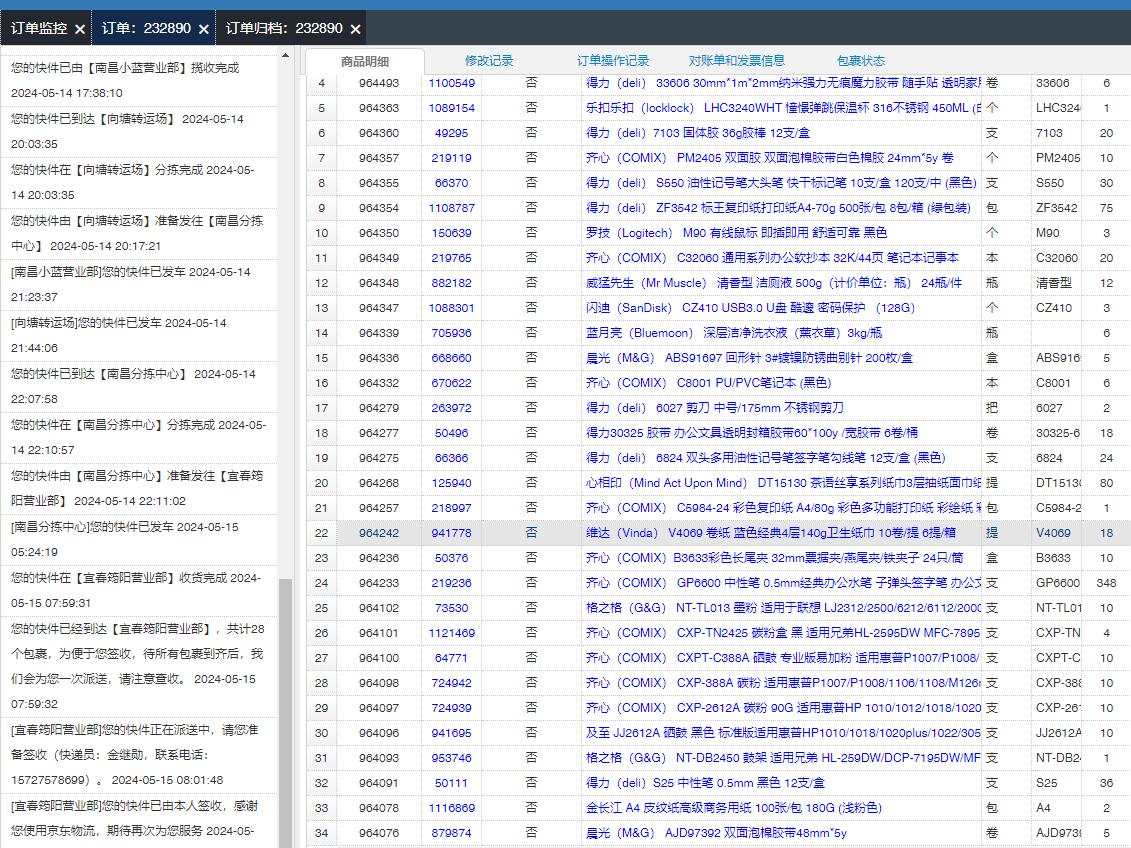Open the 齐心 C8001 PU/PVC笔记本 product link

click(708, 383)
